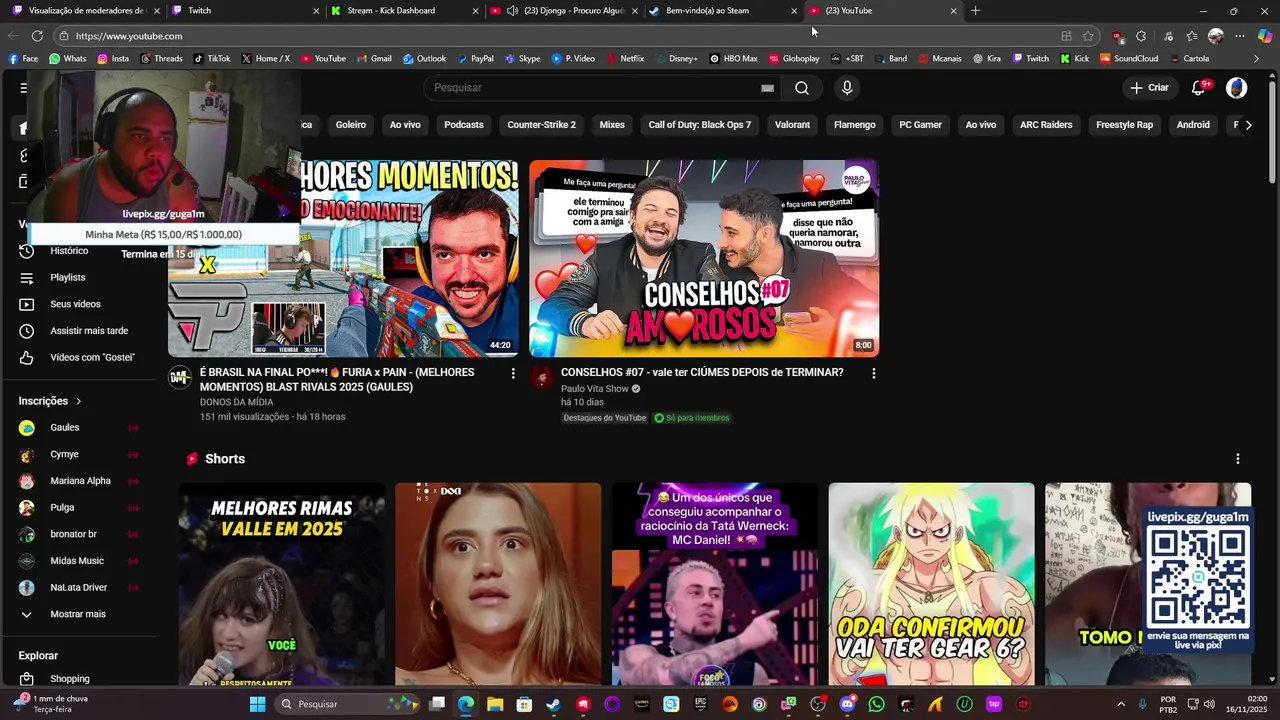Open the Gmail bookmark
Screen dimensions: 1280x720
[x=373, y=59]
